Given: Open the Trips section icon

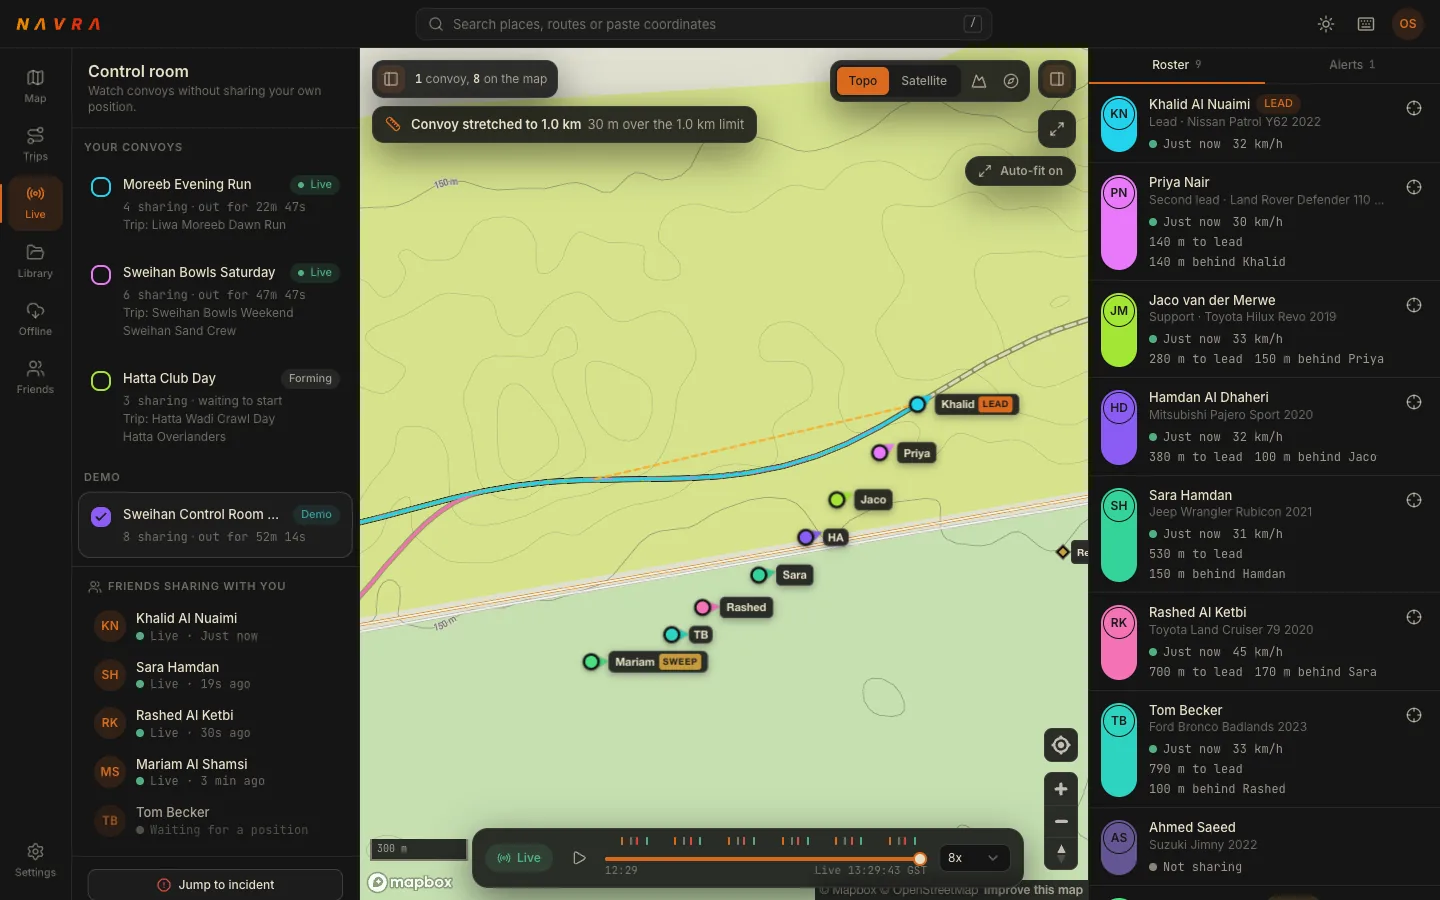Looking at the screenshot, I should 35,135.
